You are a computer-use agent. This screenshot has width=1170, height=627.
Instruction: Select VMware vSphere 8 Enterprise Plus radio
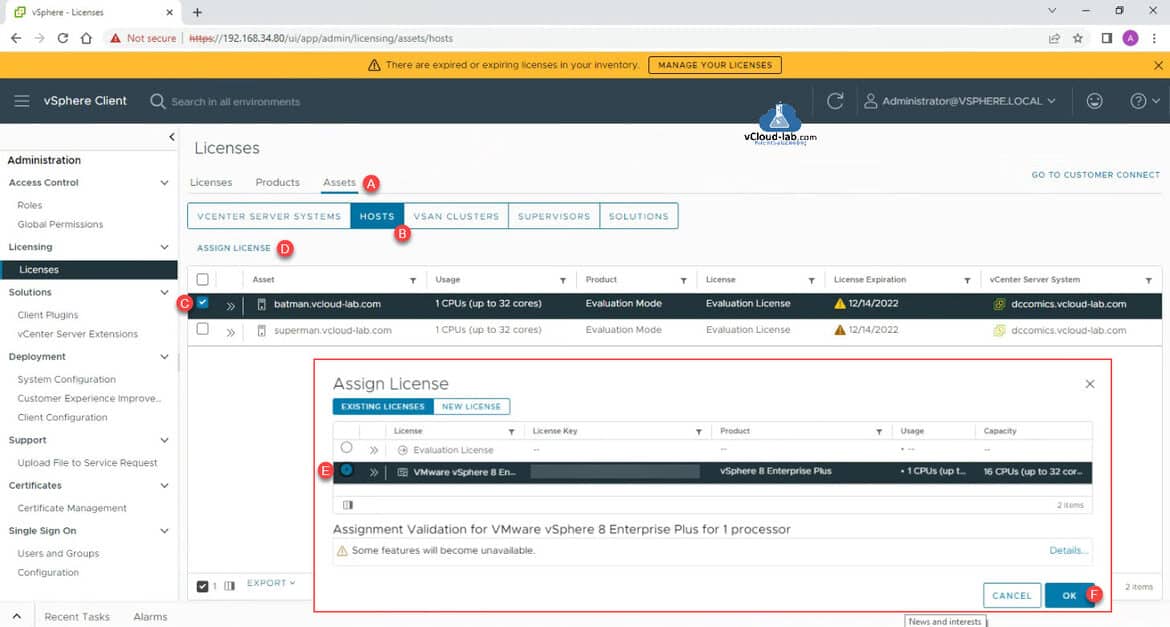pos(346,470)
